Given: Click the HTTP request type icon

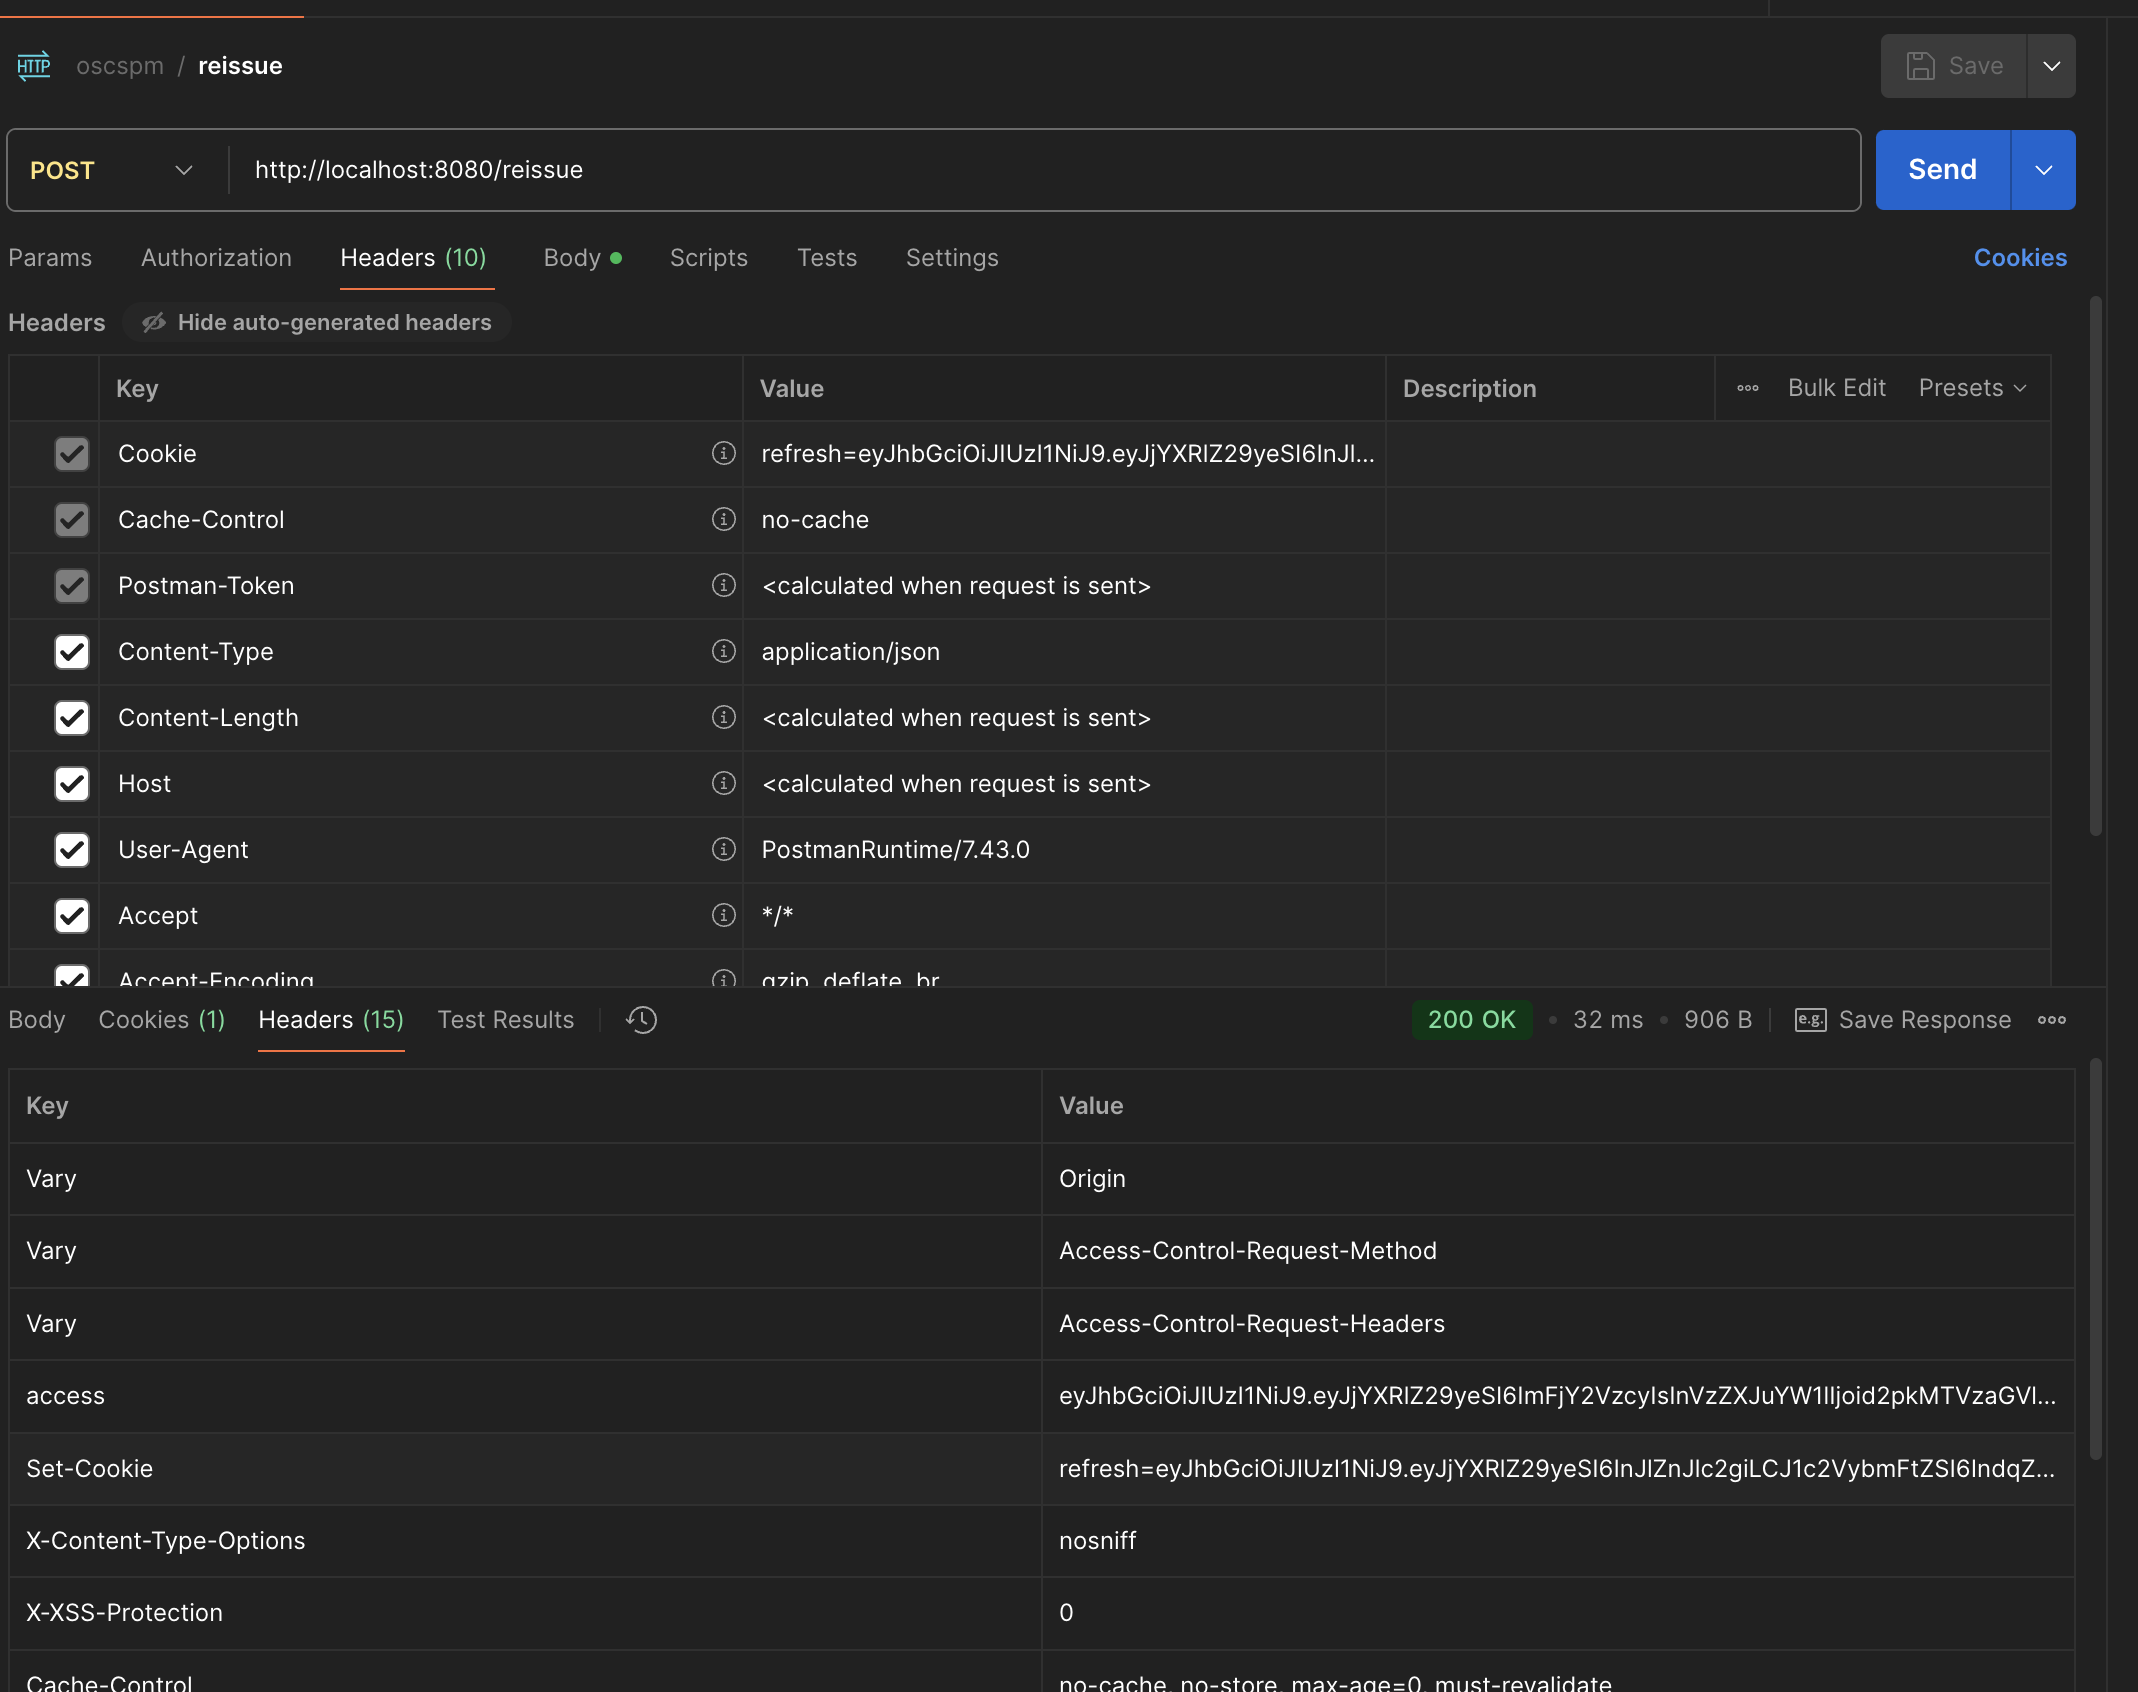Looking at the screenshot, I should pos(34,66).
